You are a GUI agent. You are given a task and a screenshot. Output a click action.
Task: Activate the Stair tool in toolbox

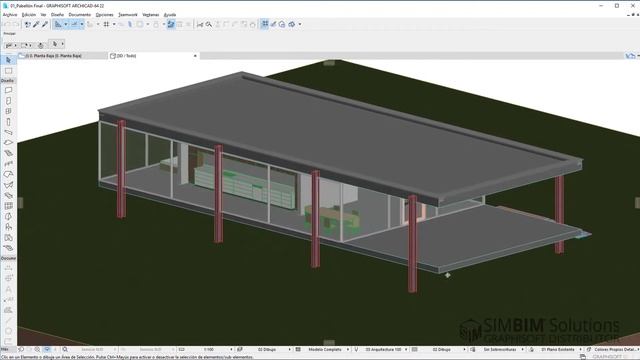pos(8,153)
